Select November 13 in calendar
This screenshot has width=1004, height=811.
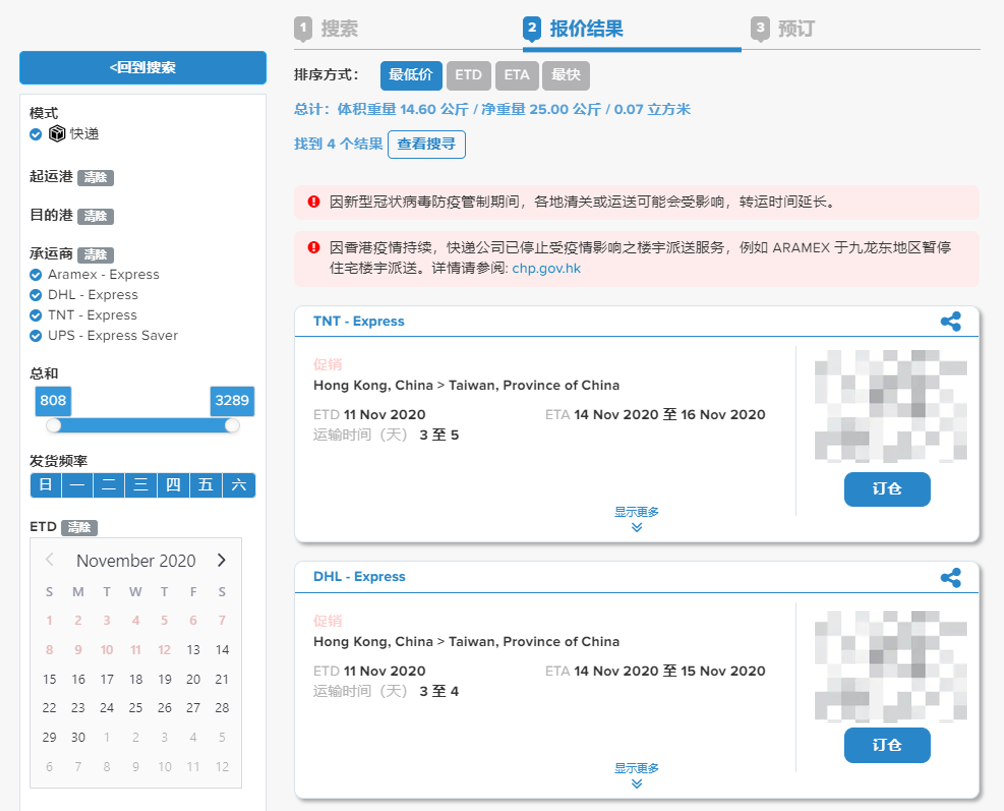point(193,650)
